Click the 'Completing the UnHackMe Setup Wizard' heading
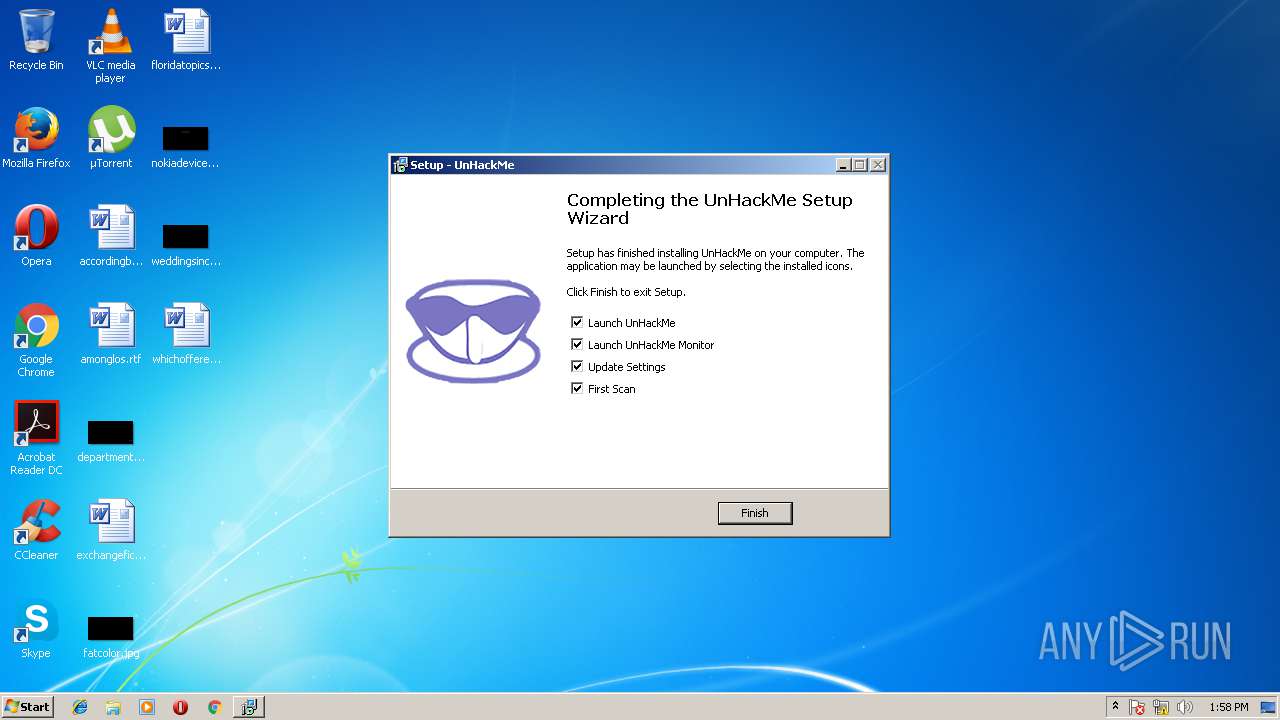The image size is (1280, 720). click(x=710, y=209)
